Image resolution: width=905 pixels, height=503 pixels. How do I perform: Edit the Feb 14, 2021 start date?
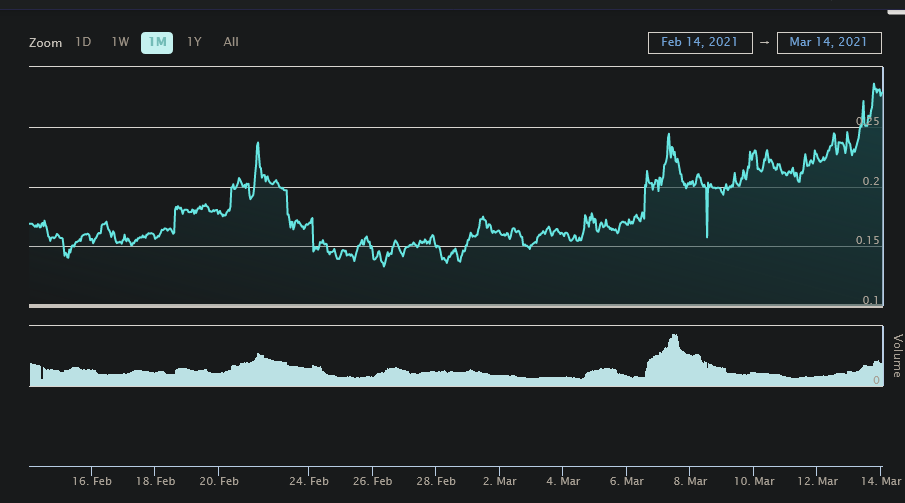[700, 42]
